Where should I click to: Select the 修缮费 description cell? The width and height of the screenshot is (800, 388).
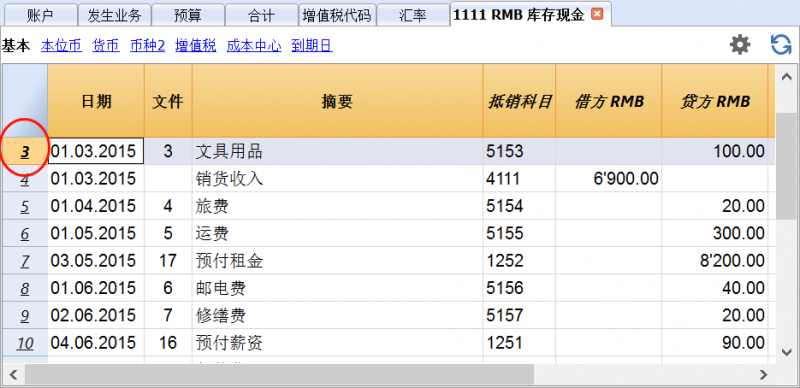tap(337, 316)
